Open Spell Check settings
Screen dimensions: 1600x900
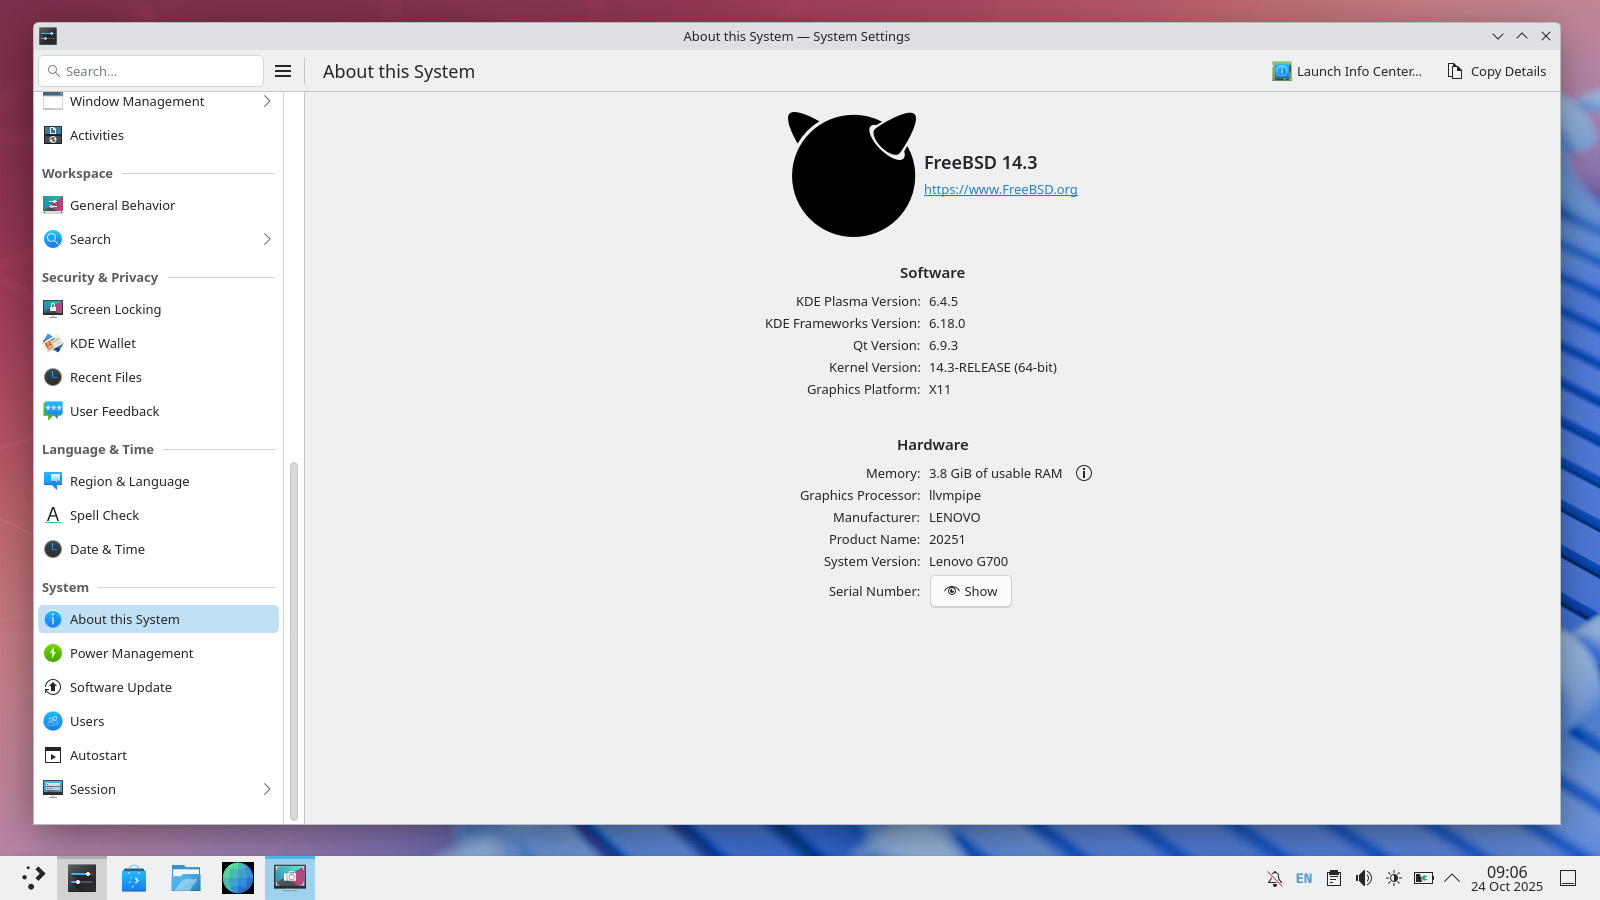(104, 515)
